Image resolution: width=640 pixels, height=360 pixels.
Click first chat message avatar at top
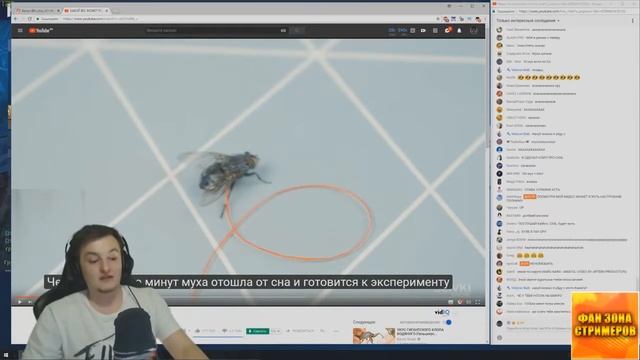(x=499, y=30)
